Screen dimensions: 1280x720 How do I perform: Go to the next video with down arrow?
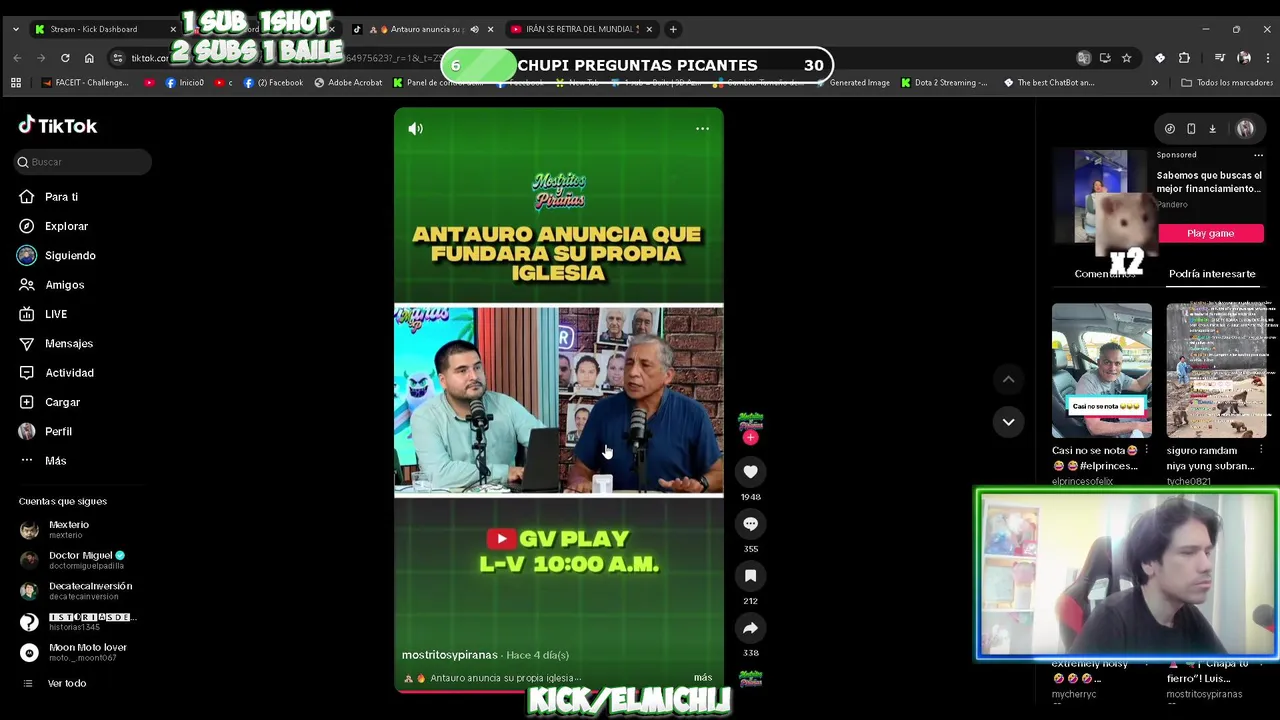coord(1008,422)
